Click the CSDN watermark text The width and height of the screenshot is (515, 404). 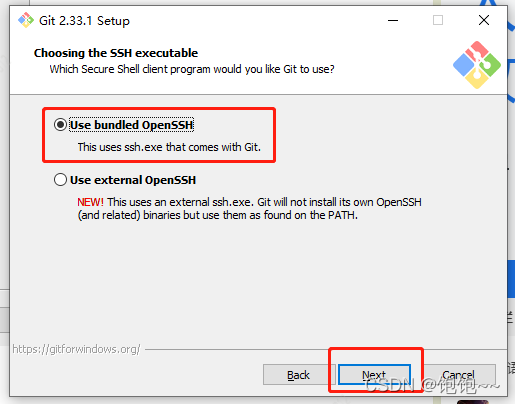pyautogui.click(x=432, y=385)
